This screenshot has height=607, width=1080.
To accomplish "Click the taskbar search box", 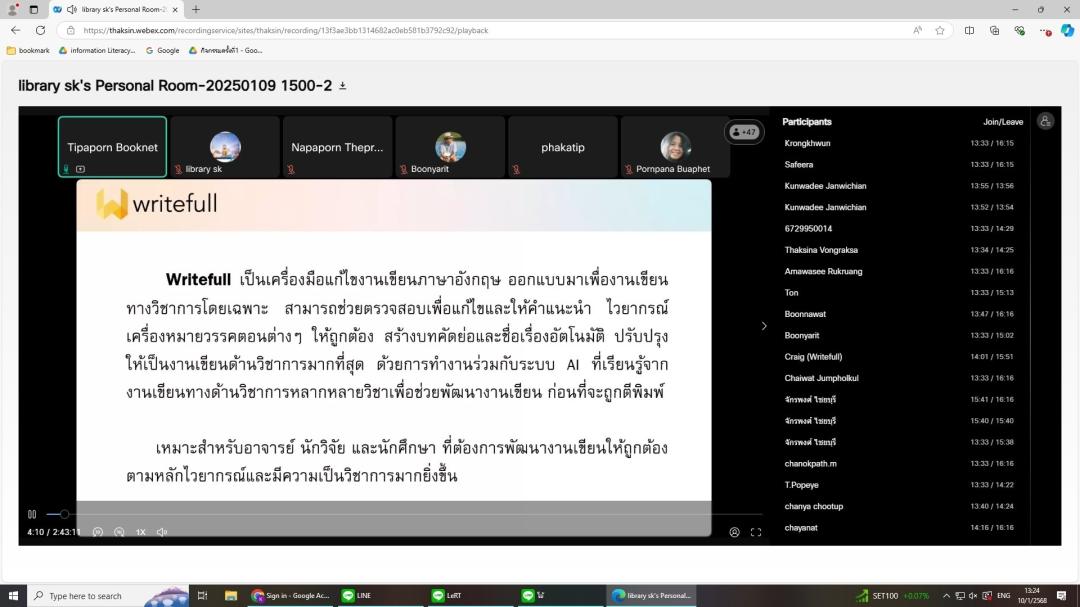I will (x=107, y=595).
